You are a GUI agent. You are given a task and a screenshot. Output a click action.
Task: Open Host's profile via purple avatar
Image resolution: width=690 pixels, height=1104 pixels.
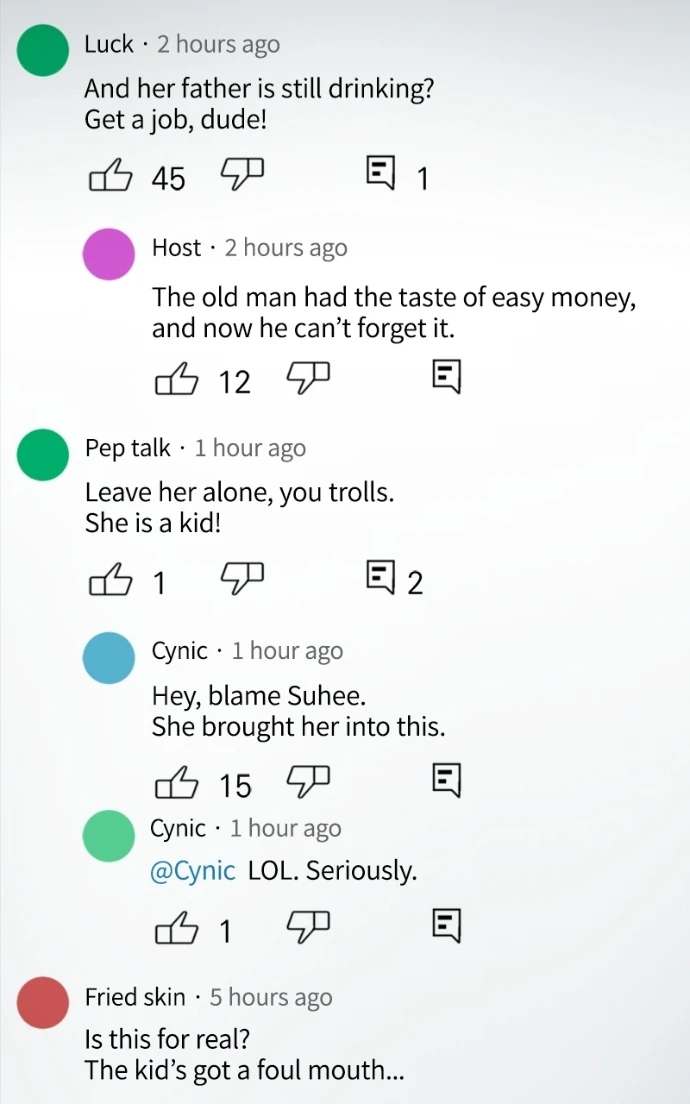pos(109,253)
